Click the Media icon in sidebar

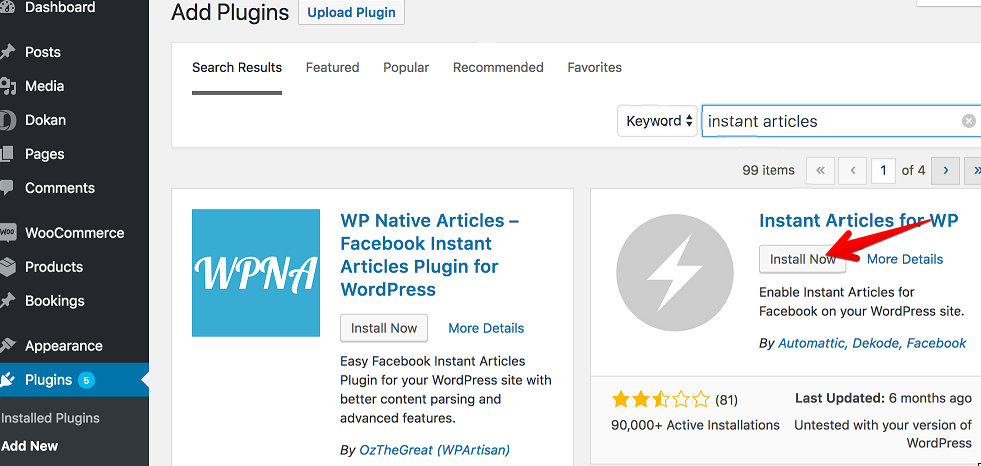click(x=7, y=86)
